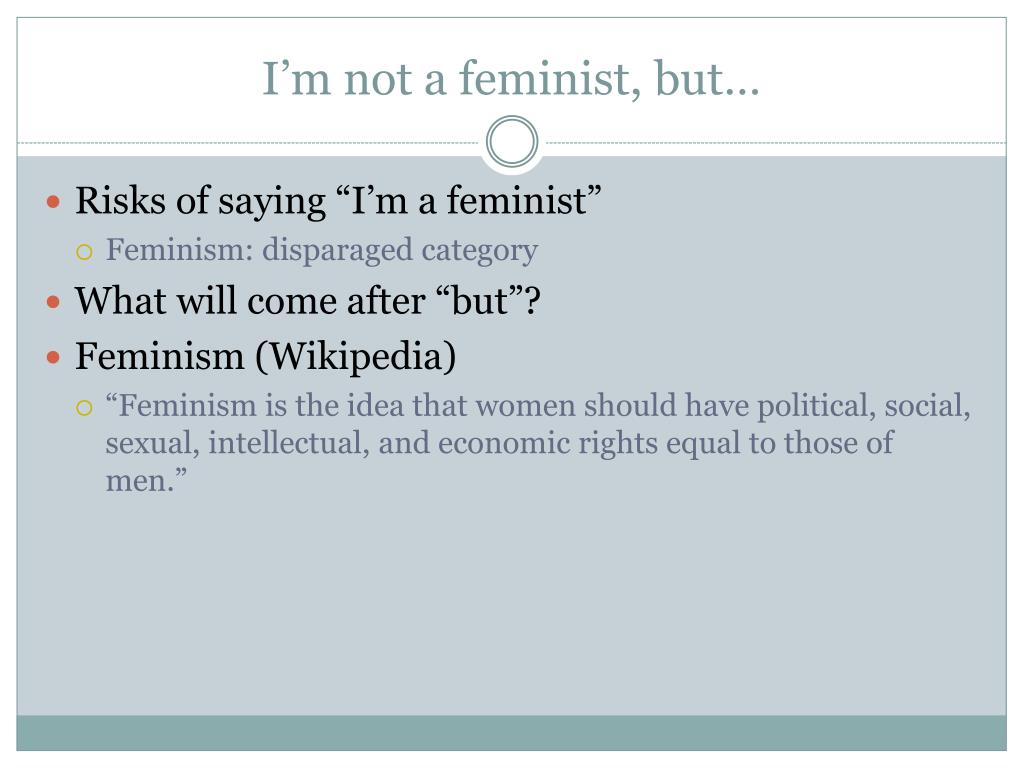The image size is (1024, 768).
Task: Click the double-ring circle ornament below the title
Action: pyautogui.click(x=512, y=141)
